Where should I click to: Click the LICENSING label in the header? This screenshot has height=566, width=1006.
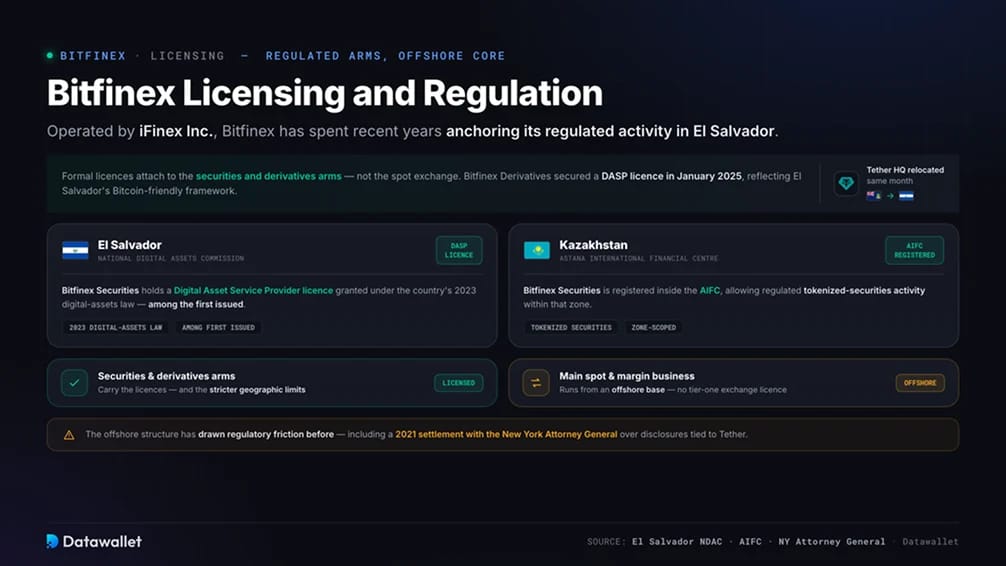[187, 56]
